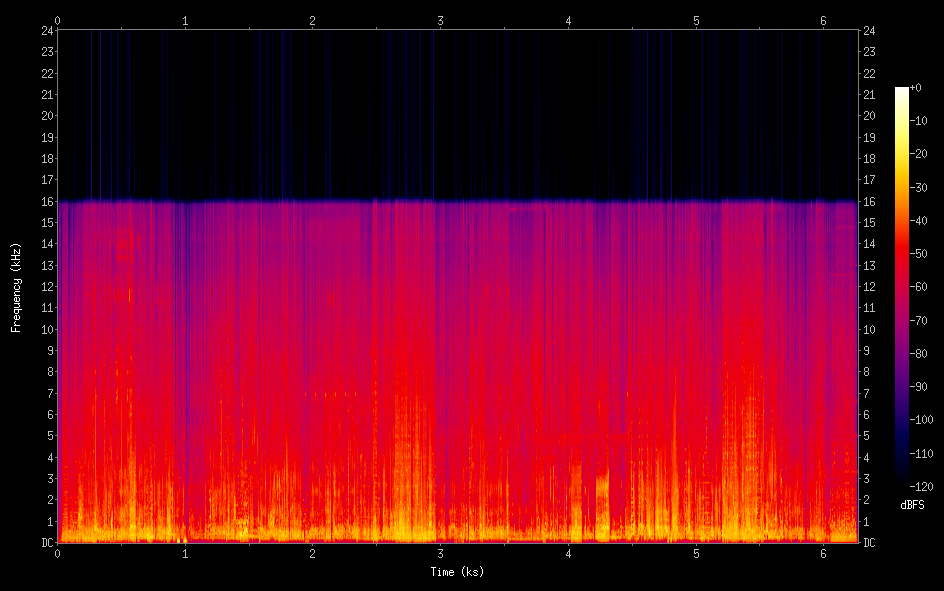This screenshot has height=591, width=944.
Task: Click the -30 label on the dBFS scale
Action: (919, 188)
